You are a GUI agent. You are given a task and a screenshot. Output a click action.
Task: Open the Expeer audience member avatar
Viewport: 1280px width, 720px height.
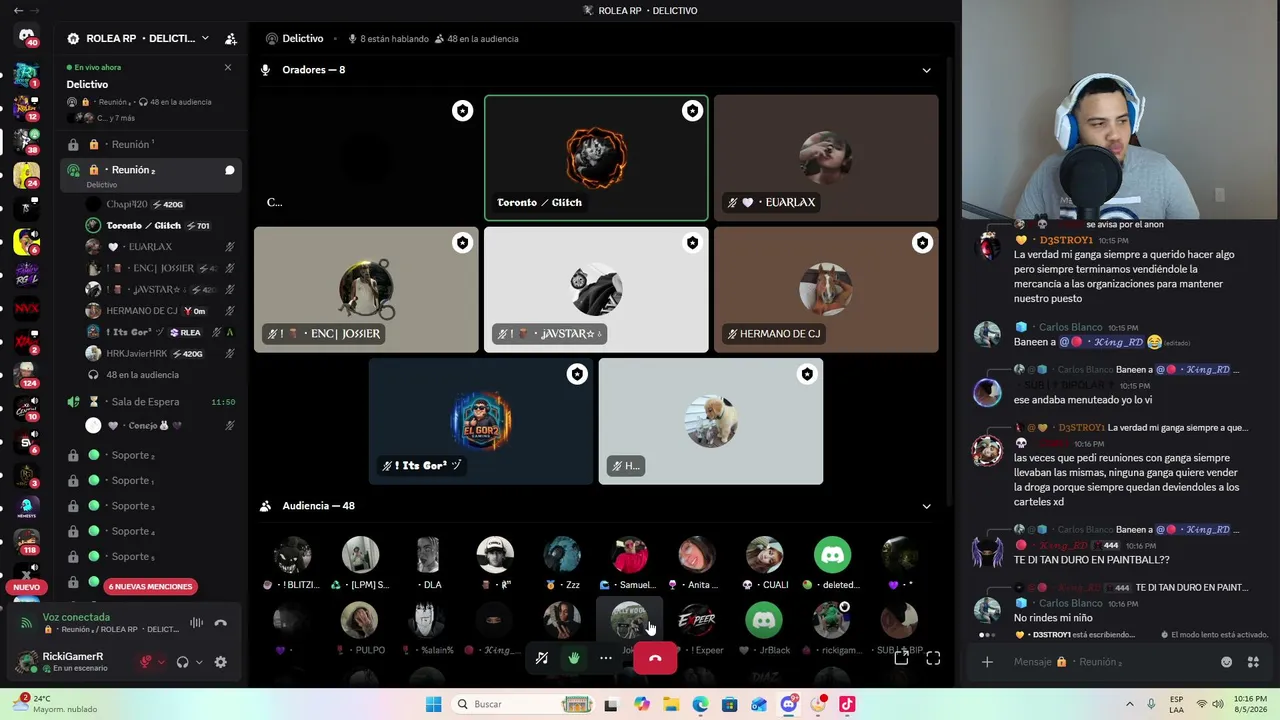697,621
